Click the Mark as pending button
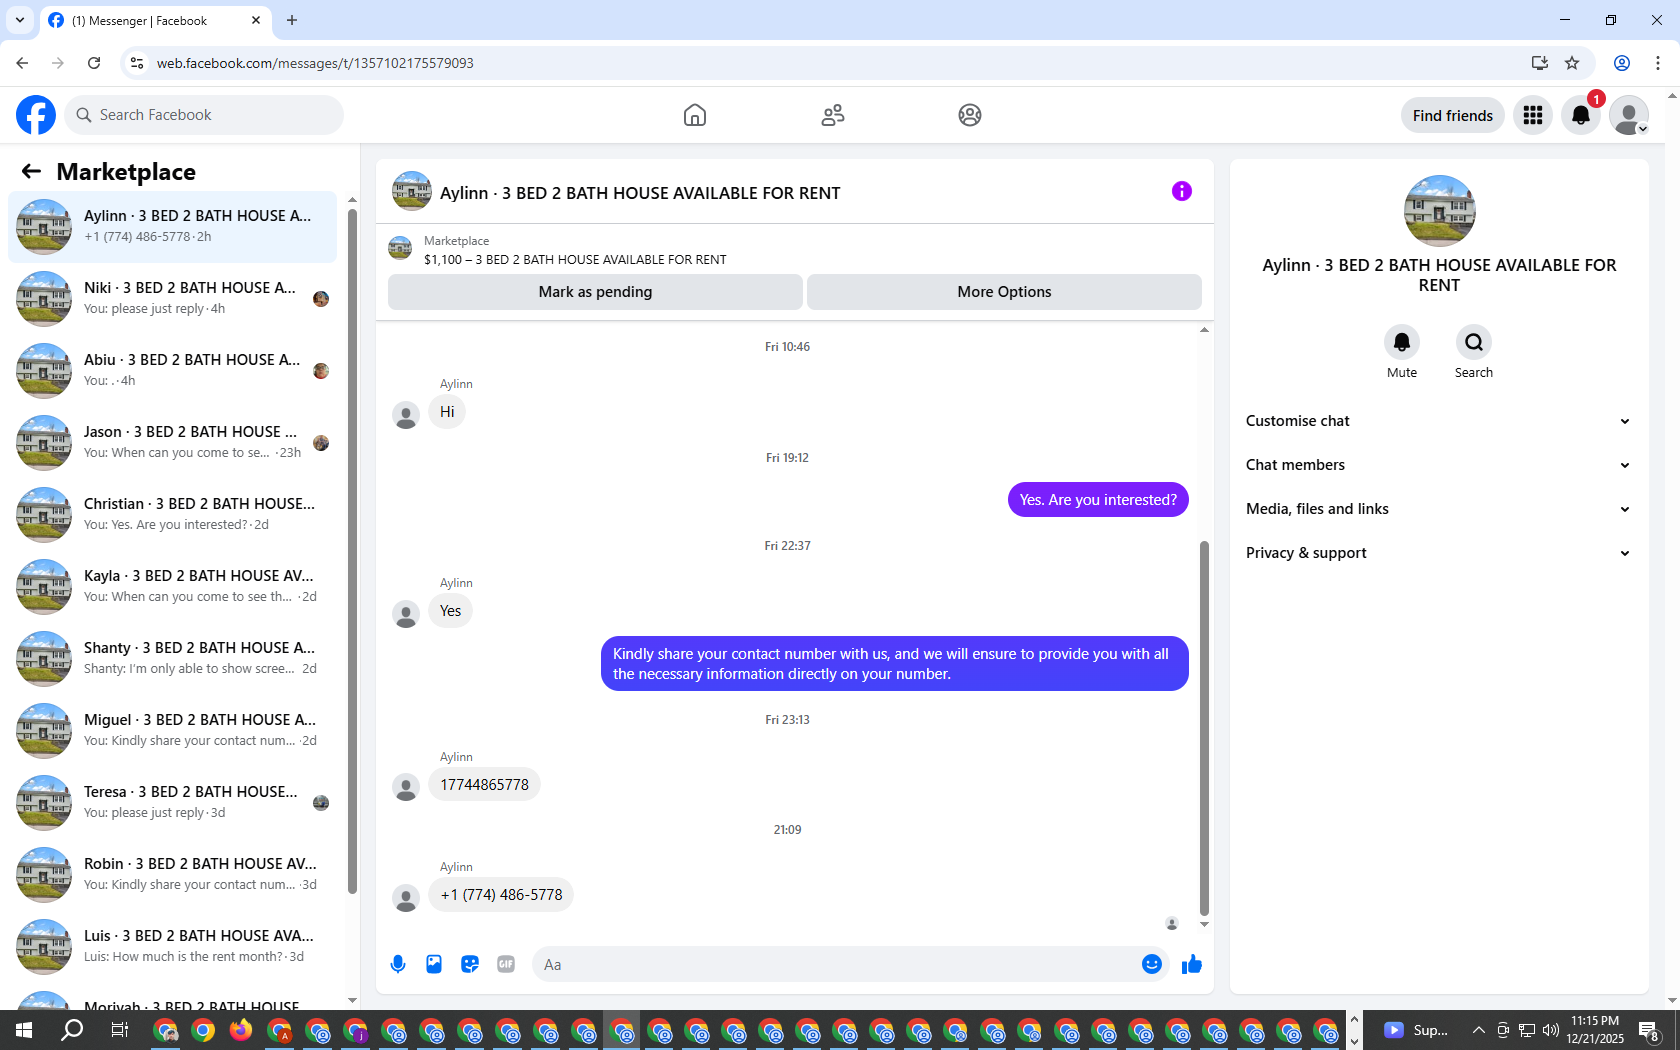The image size is (1680, 1050). pyautogui.click(x=595, y=292)
